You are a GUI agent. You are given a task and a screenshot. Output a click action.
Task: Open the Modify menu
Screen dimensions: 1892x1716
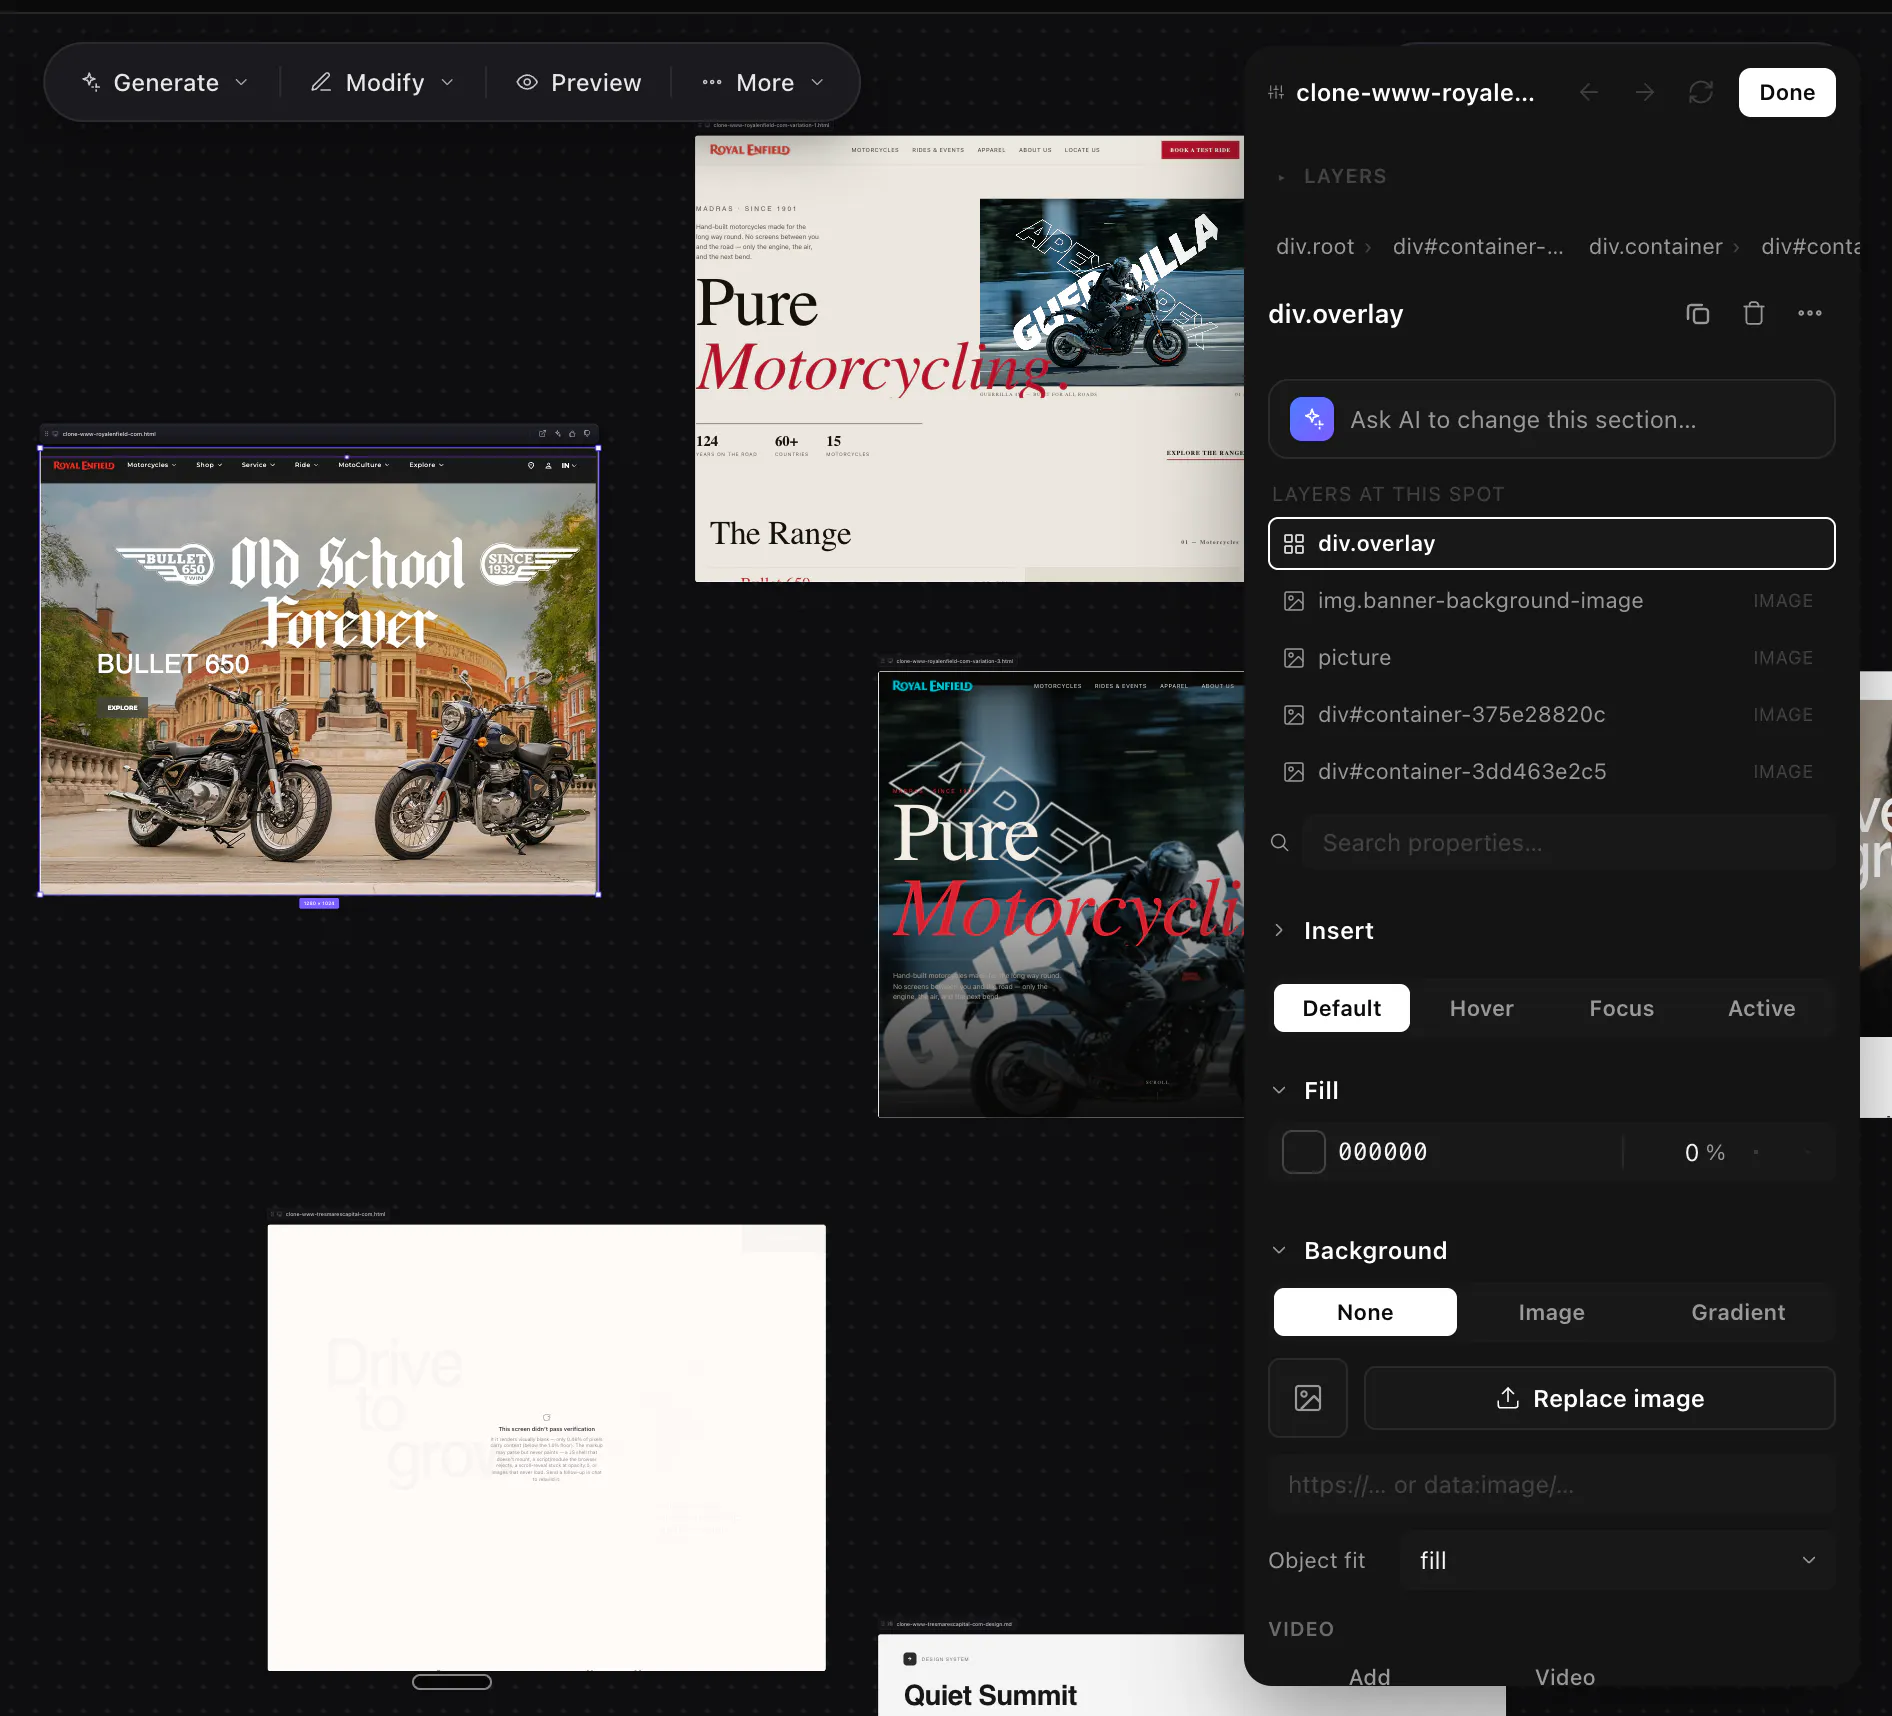coord(382,83)
